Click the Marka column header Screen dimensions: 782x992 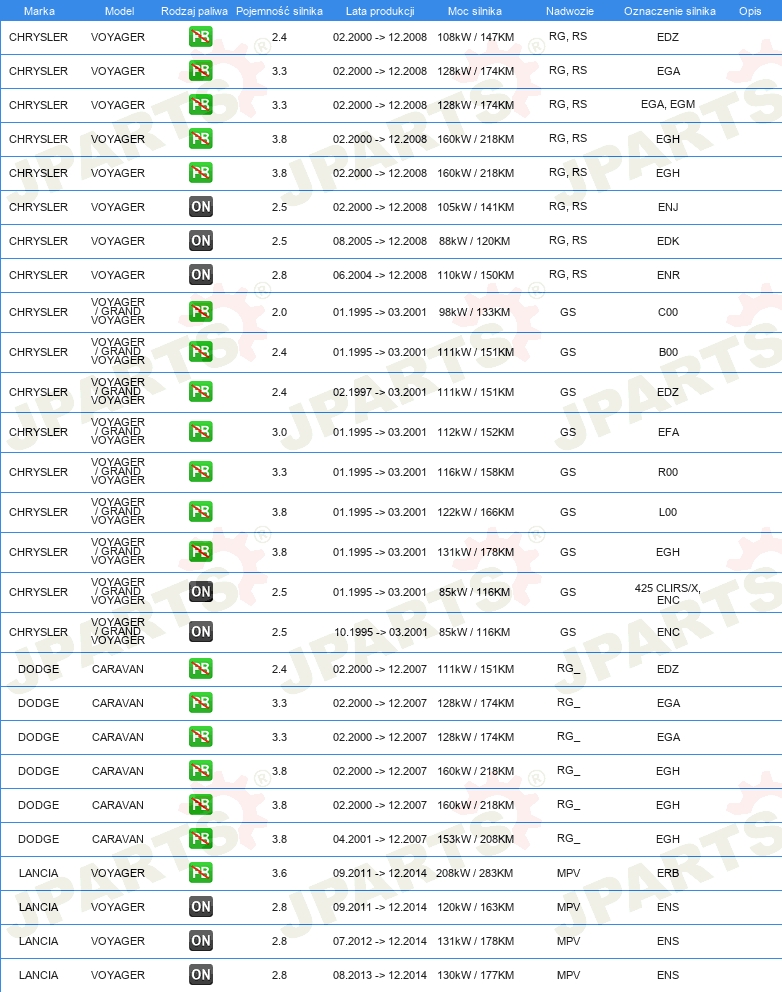[39, 11]
